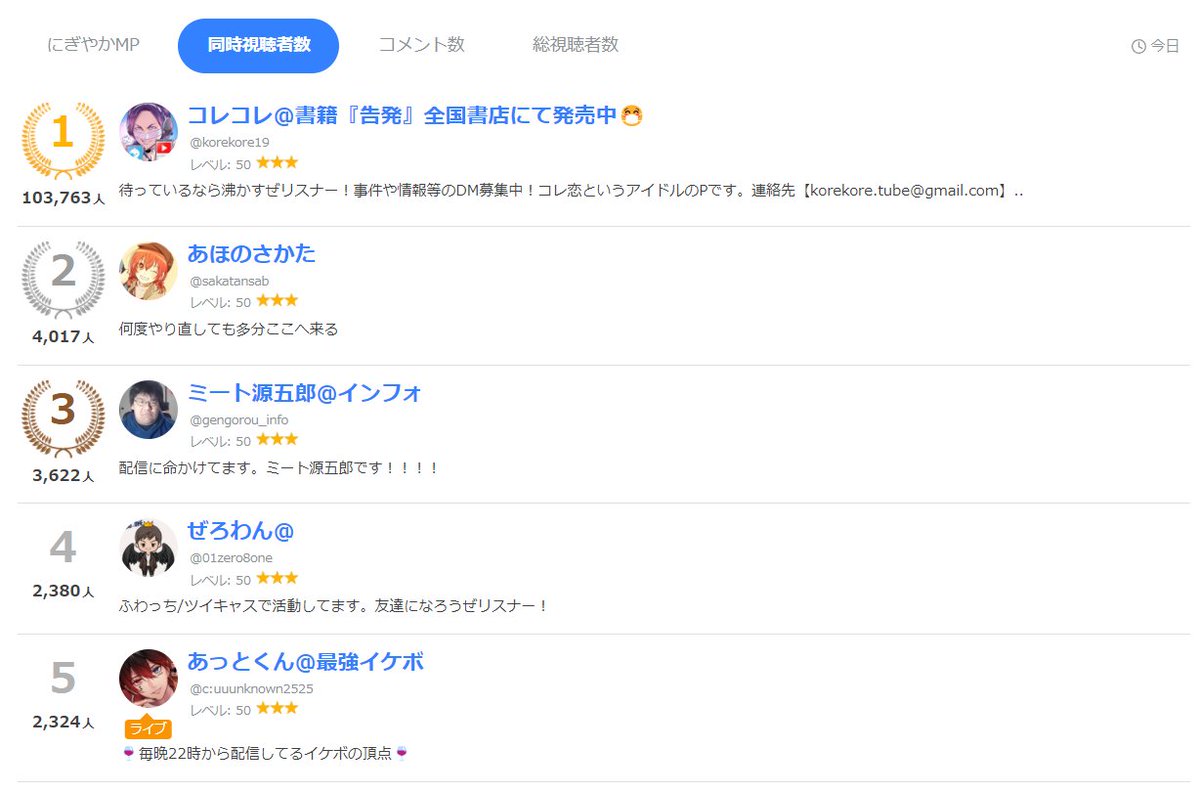
Task: Click the @gengorou_info handle
Action: click(239, 420)
